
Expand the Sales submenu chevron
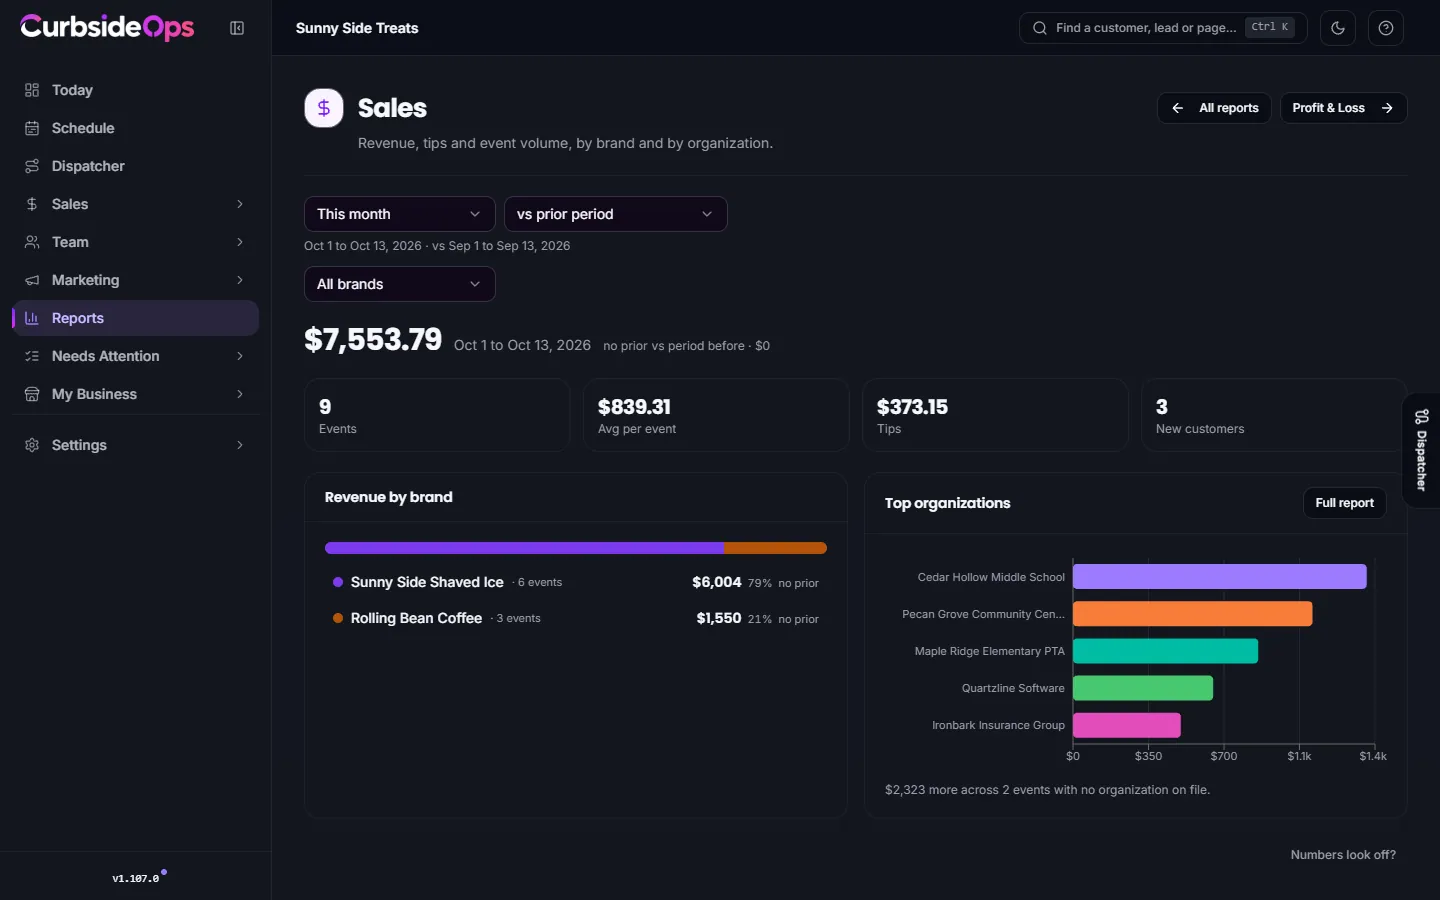tap(240, 204)
